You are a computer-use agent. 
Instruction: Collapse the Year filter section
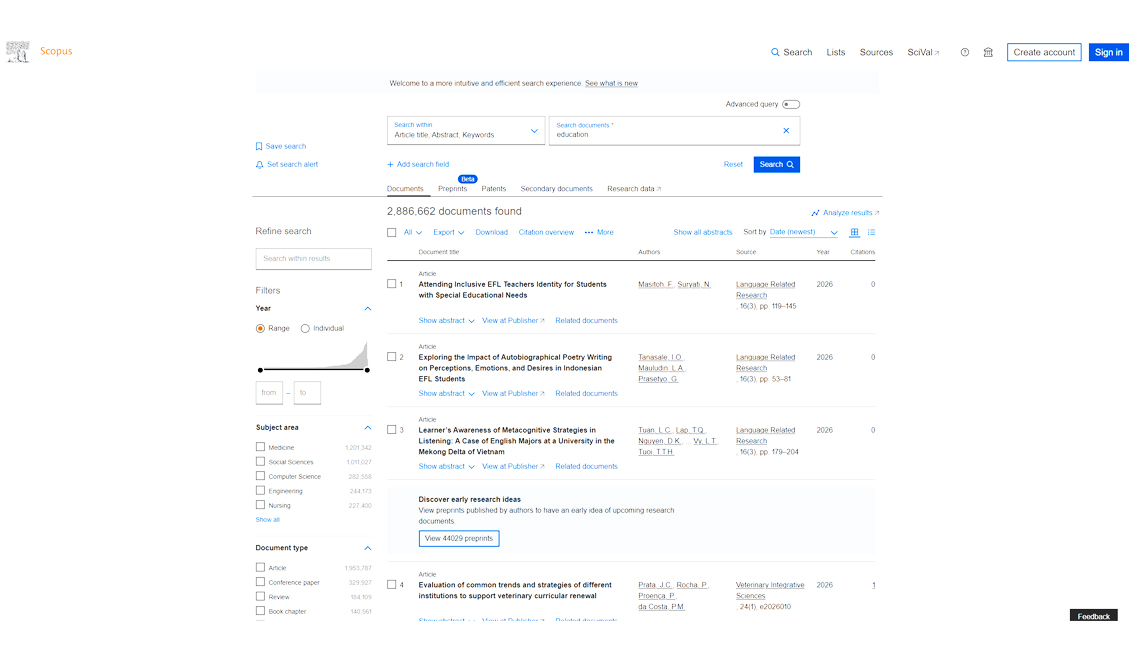tap(368, 309)
